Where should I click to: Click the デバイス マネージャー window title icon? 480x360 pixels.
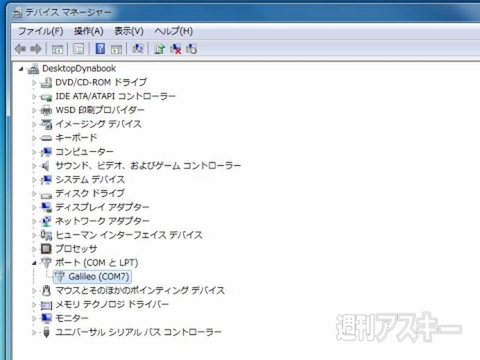[17, 13]
